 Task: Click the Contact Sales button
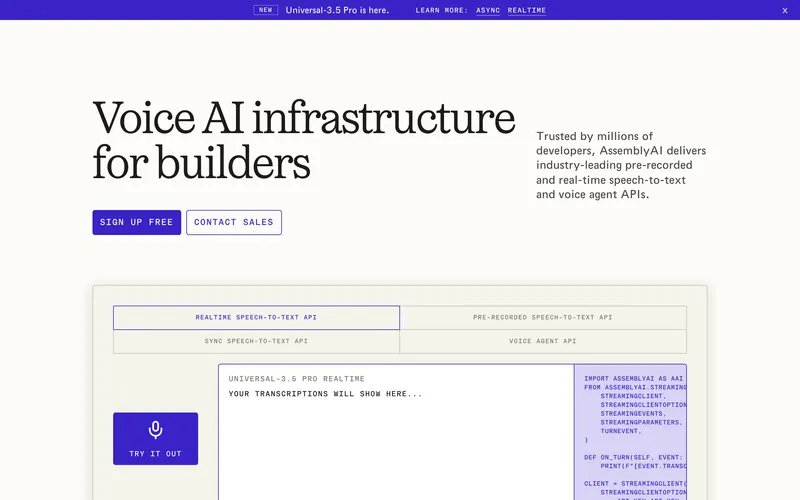pos(234,222)
